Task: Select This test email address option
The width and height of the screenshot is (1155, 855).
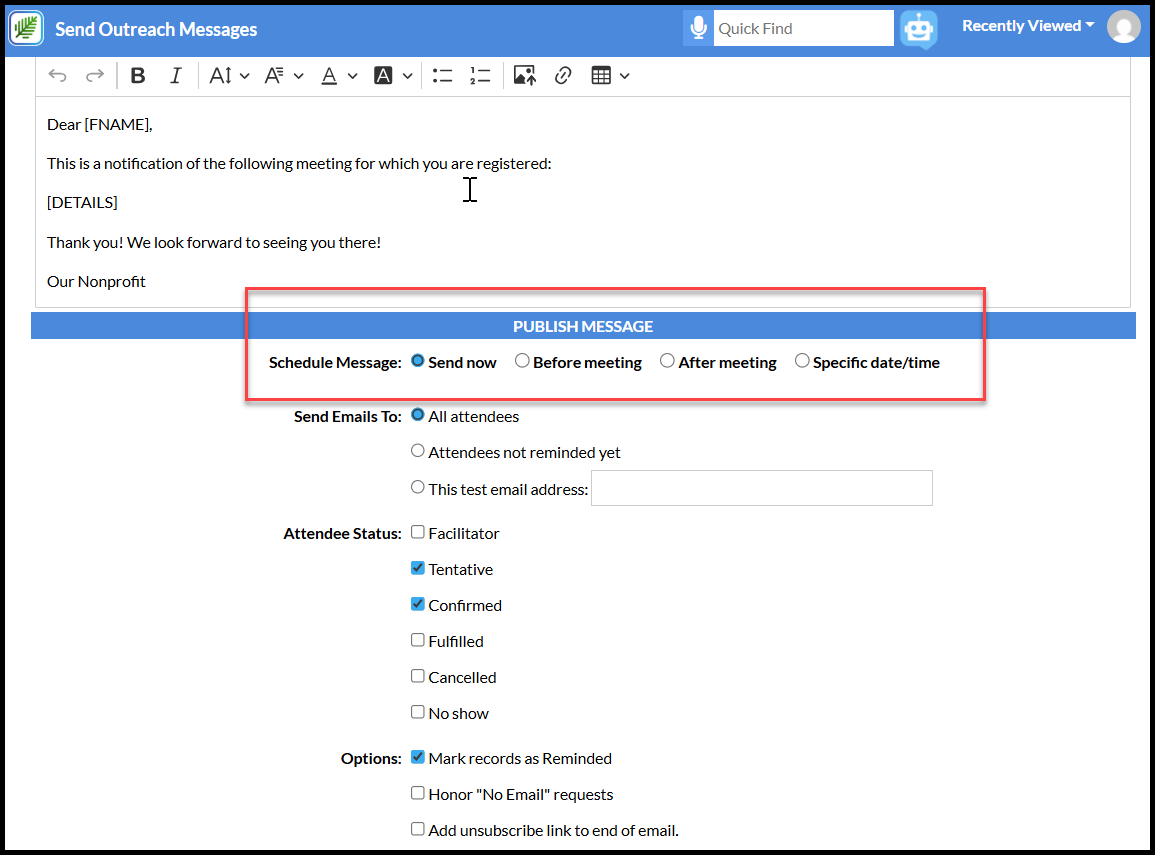Action: (x=418, y=488)
